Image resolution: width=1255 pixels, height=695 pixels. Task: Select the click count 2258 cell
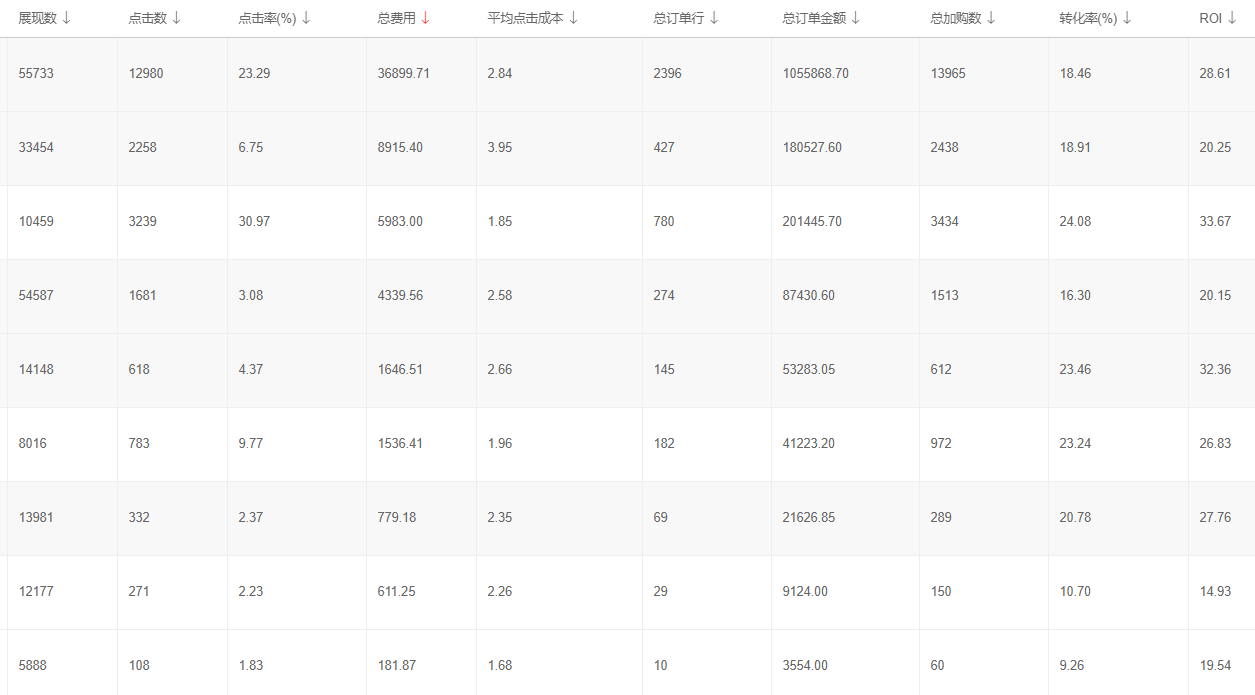143,148
